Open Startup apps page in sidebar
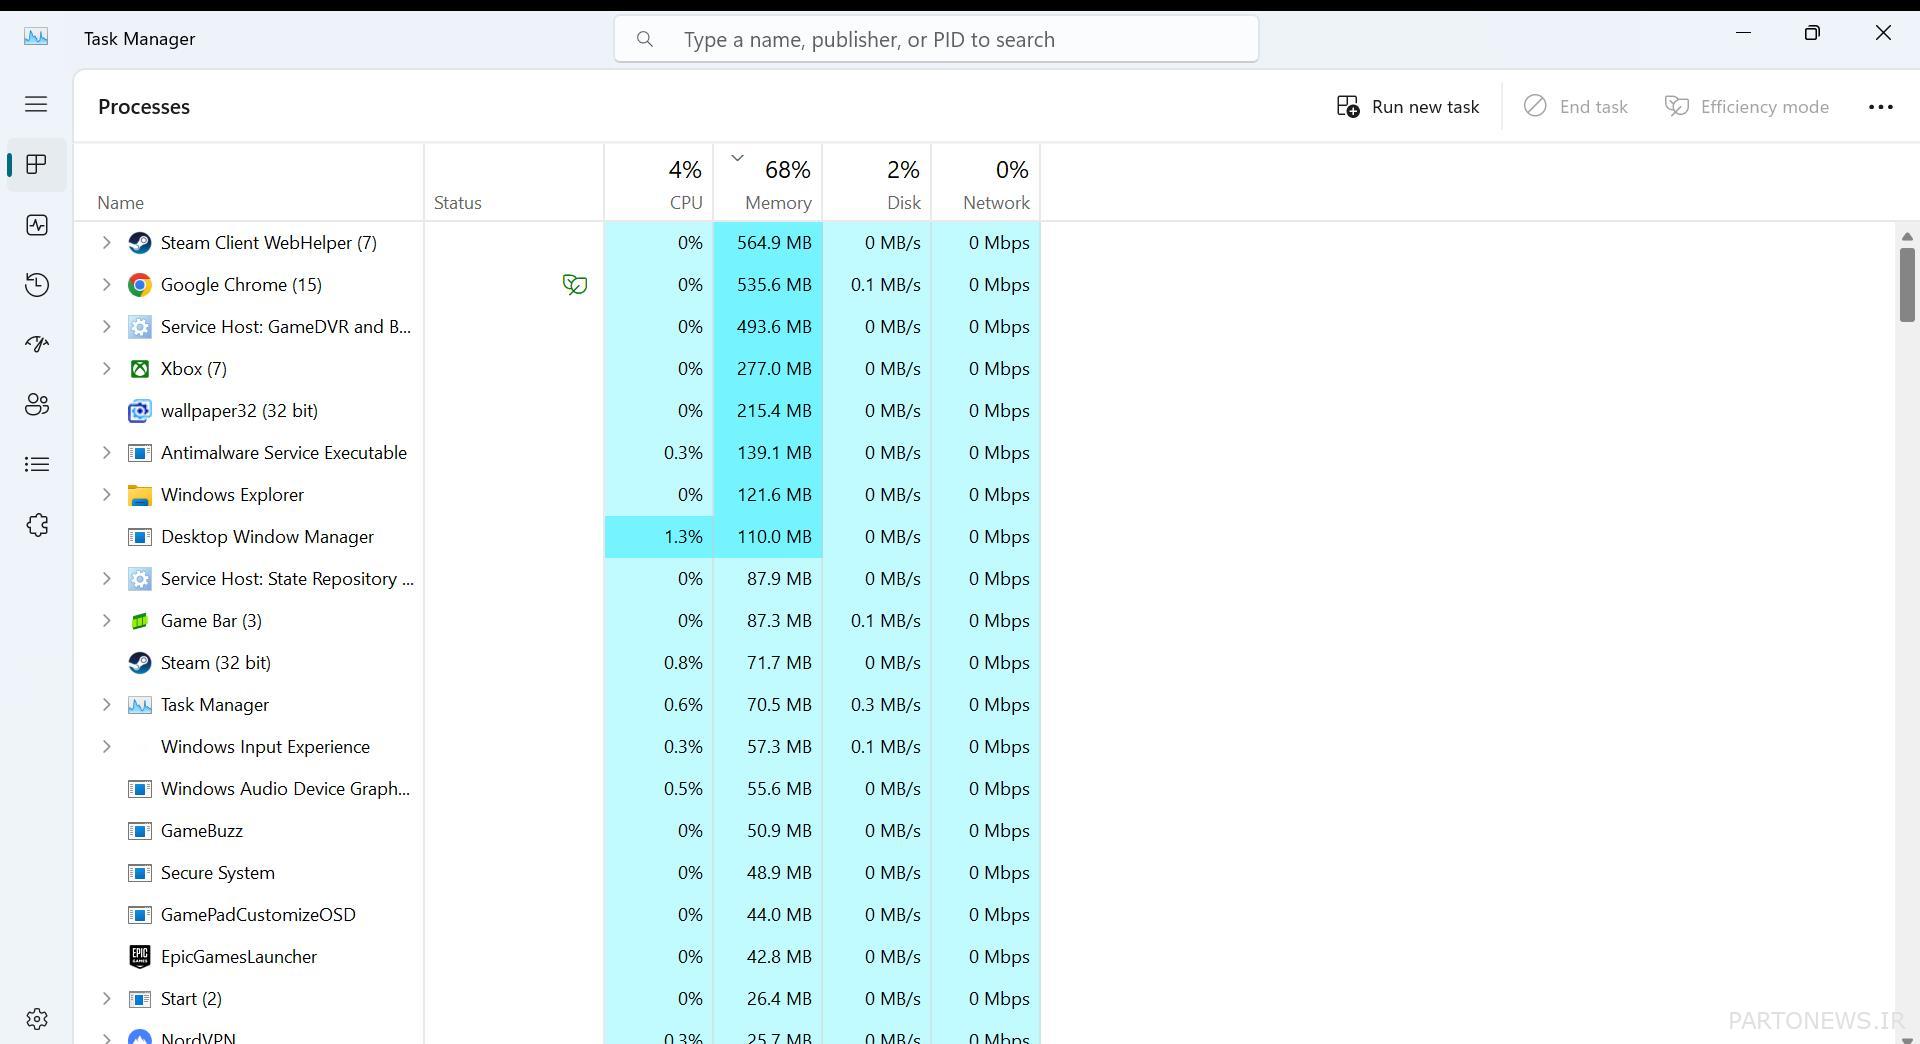The image size is (1920, 1044). point(37,344)
